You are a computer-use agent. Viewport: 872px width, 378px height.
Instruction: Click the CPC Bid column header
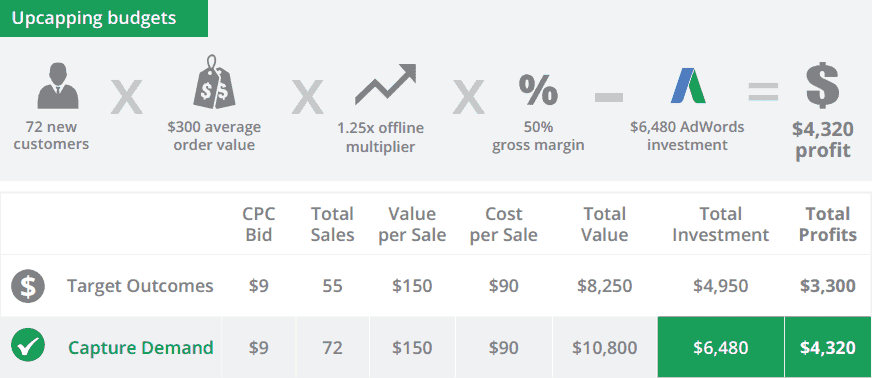[x=259, y=224]
